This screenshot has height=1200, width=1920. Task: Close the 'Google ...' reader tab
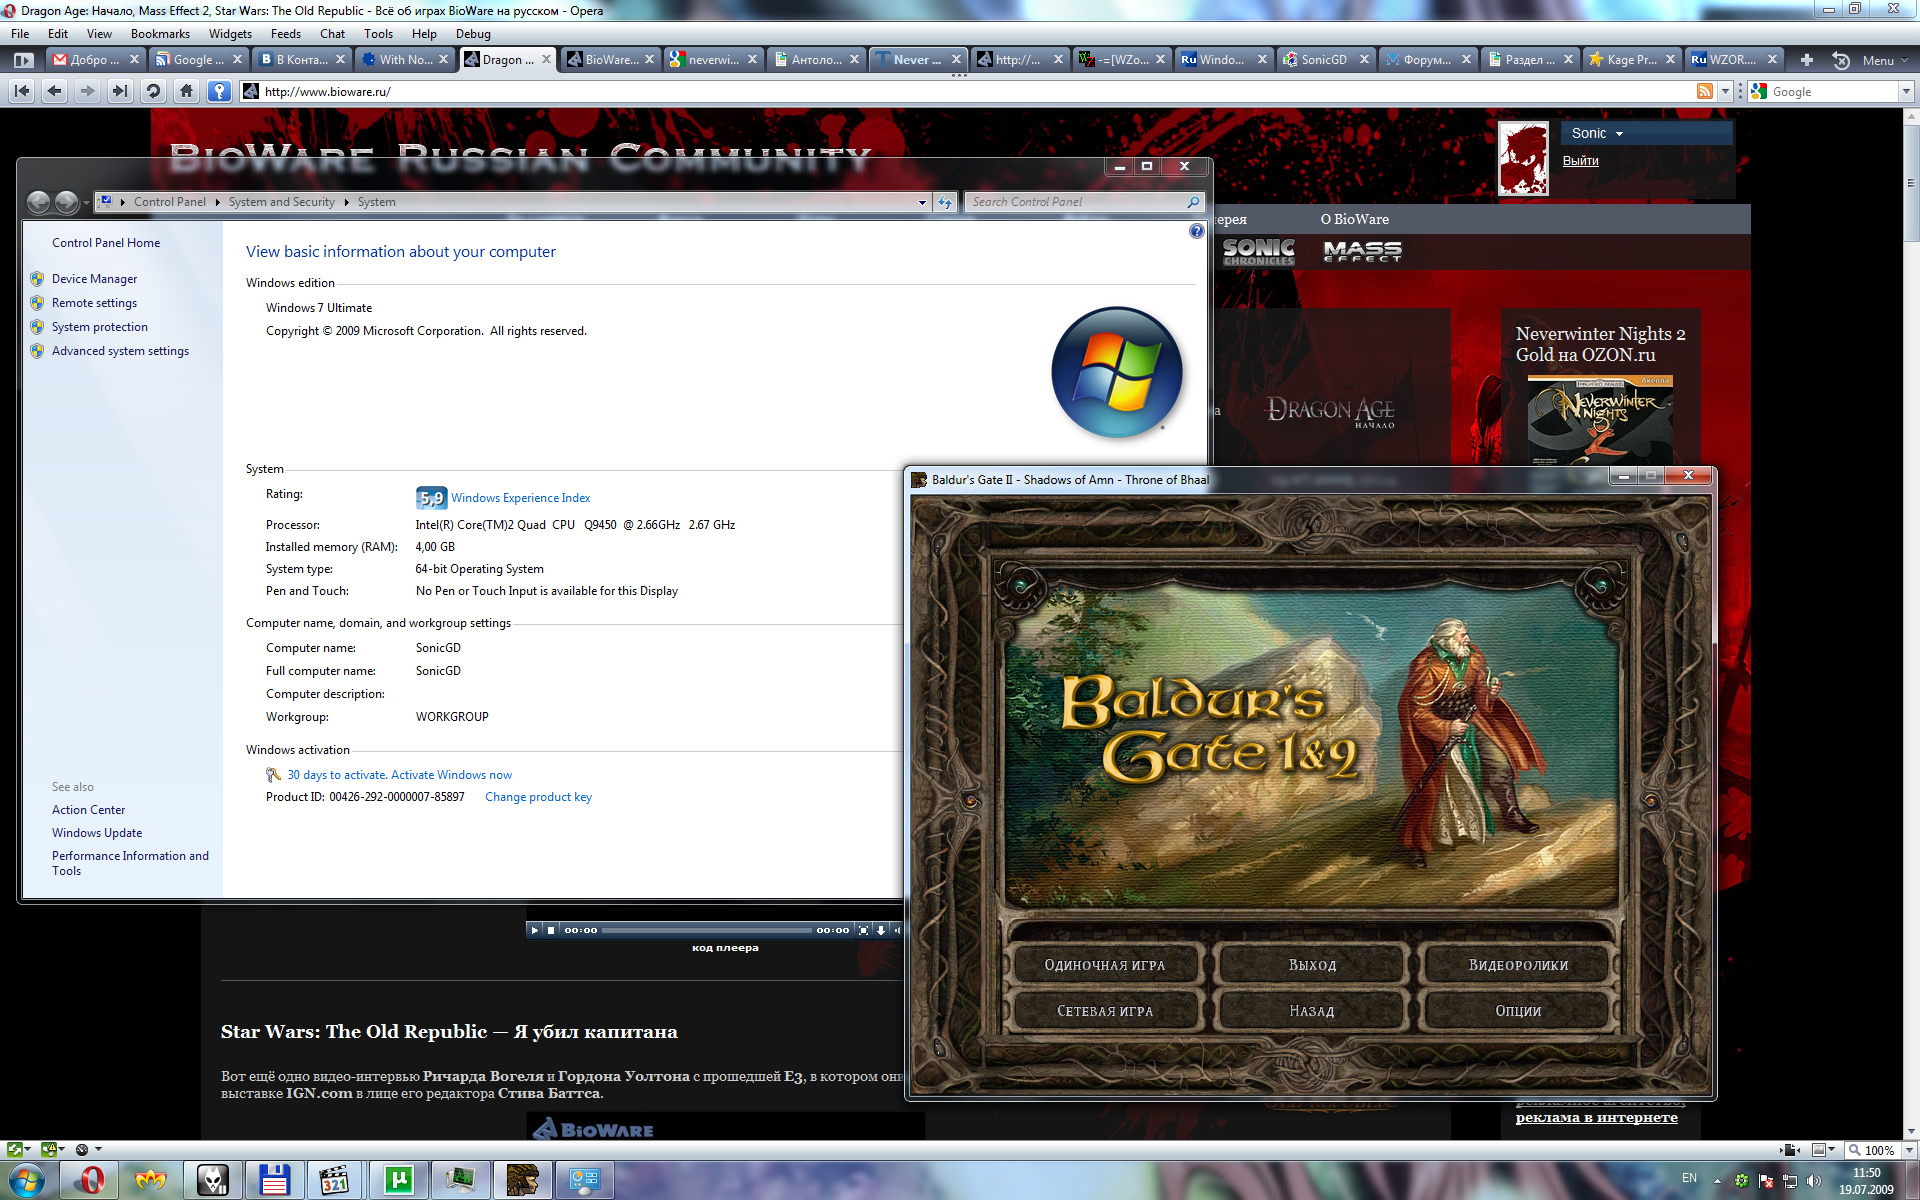pos(237,60)
